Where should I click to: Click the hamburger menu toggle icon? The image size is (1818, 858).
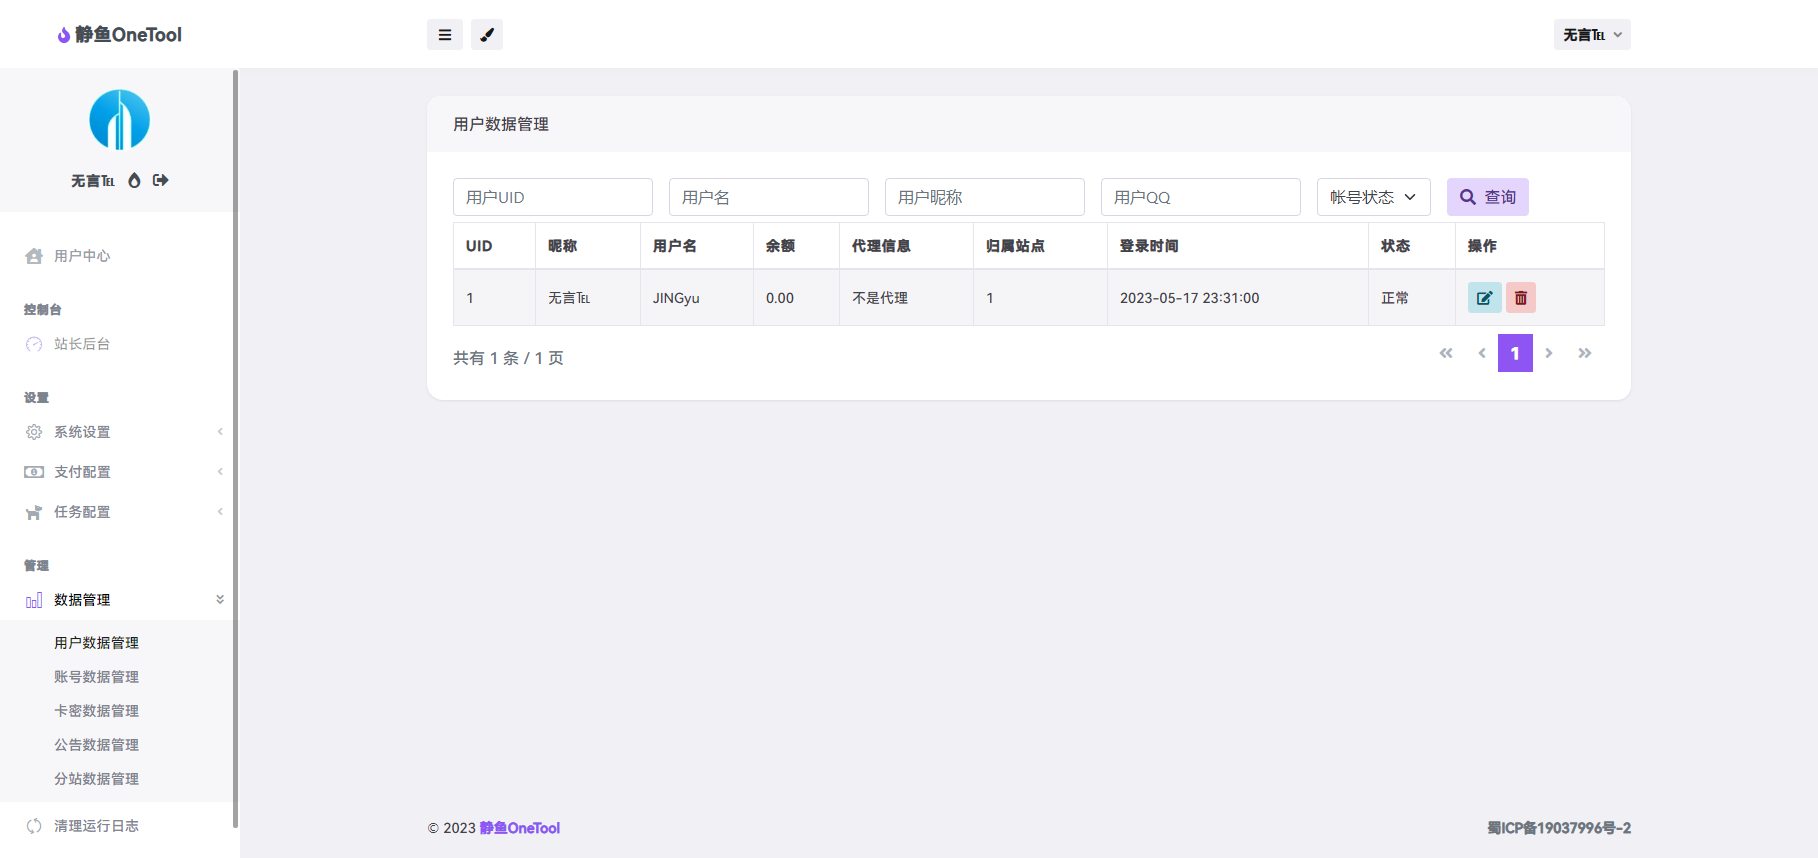[x=444, y=35]
